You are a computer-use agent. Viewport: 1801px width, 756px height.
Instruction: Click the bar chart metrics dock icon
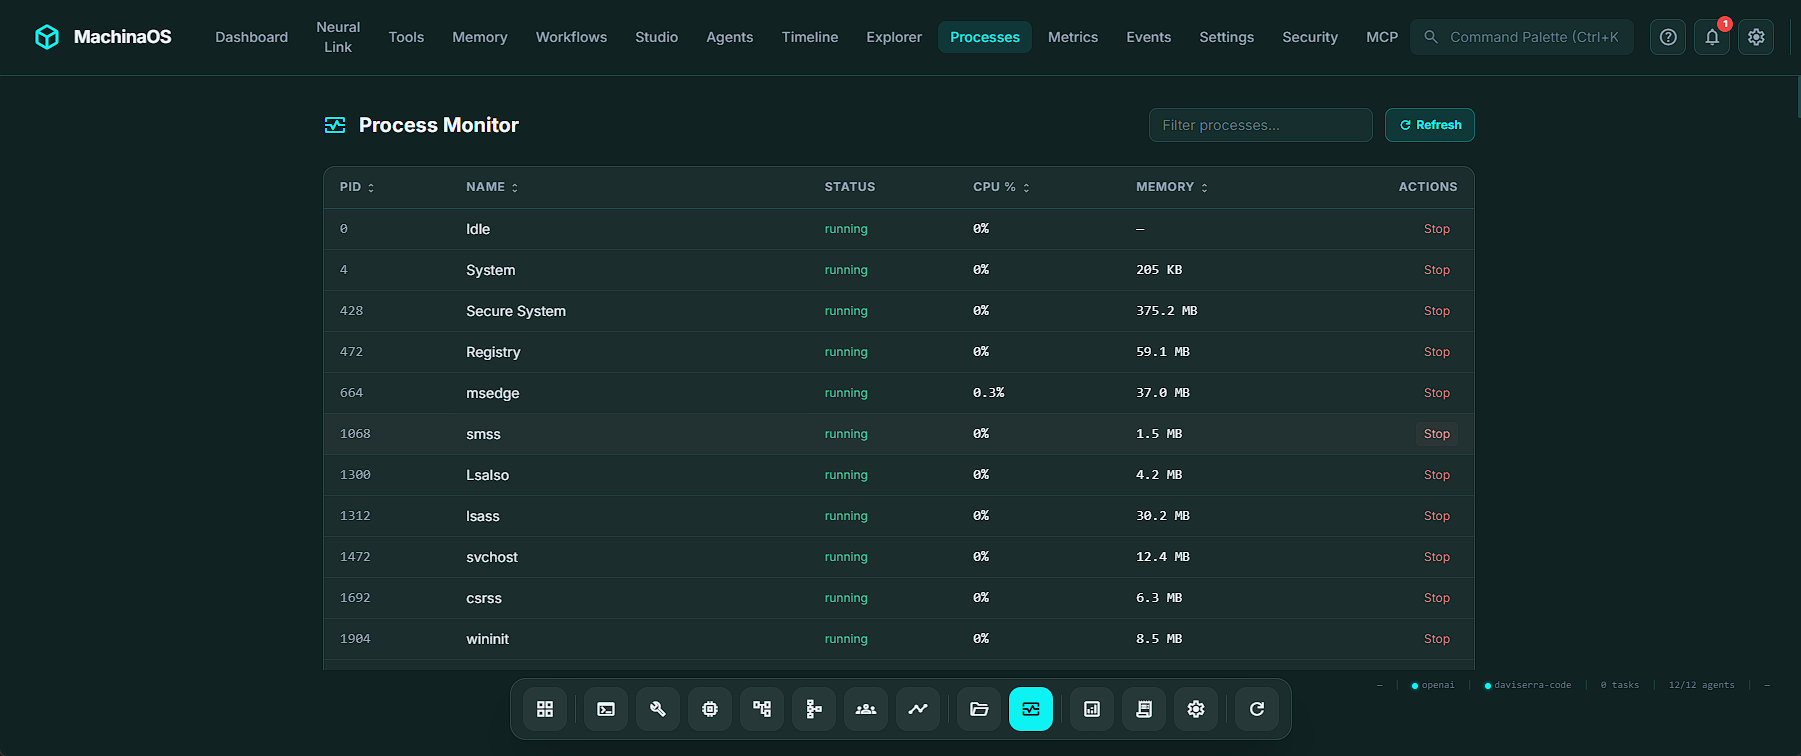[x=1092, y=709]
